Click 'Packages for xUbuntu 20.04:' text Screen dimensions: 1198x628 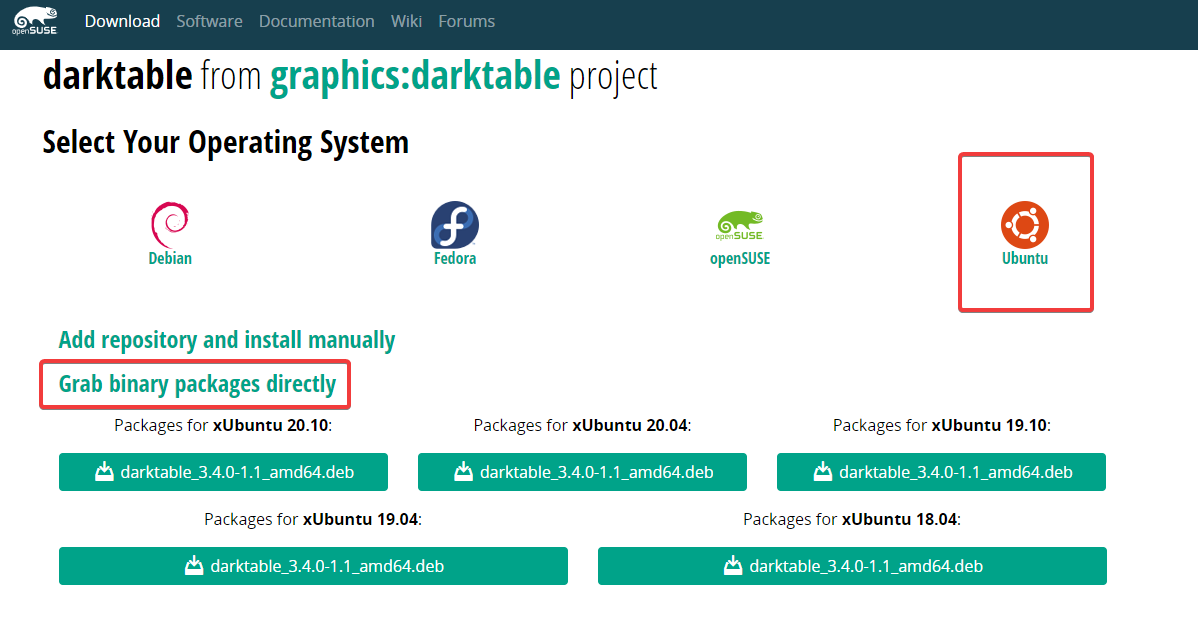point(582,426)
